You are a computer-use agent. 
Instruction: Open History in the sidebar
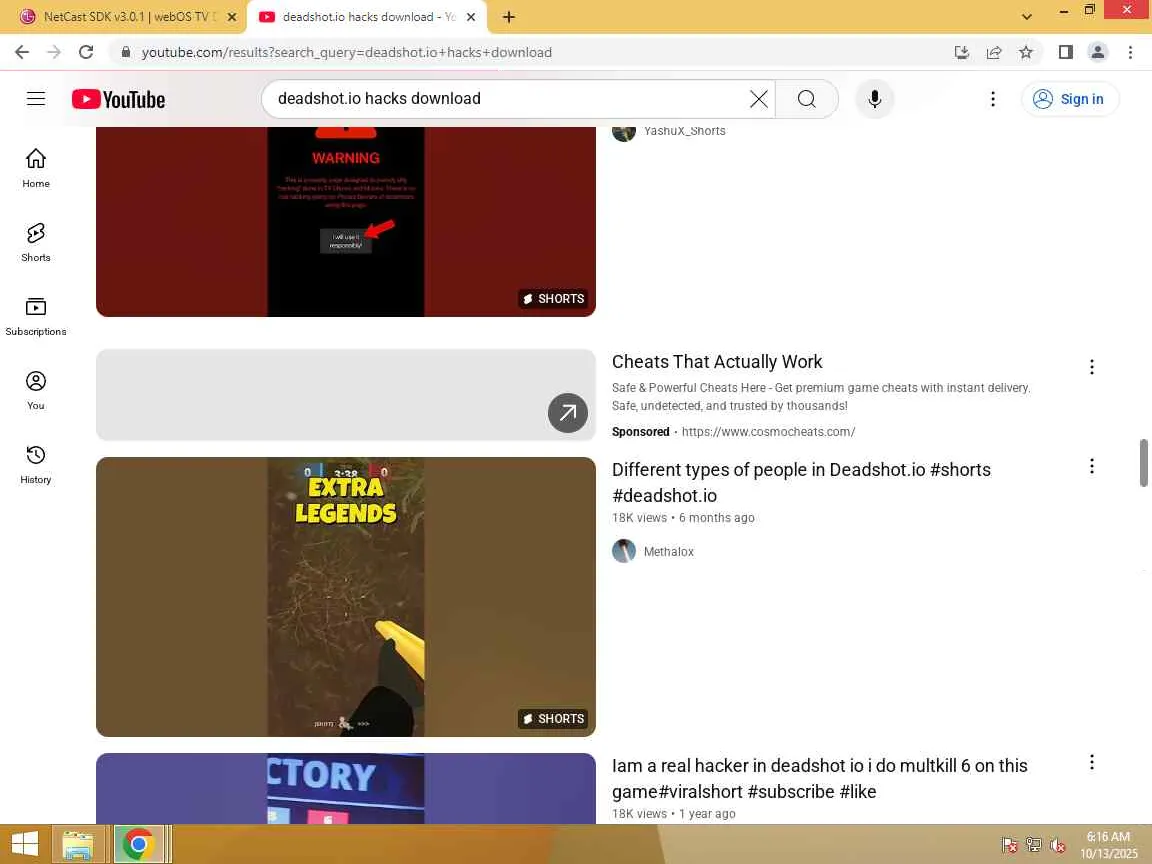pyautogui.click(x=36, y=464)
